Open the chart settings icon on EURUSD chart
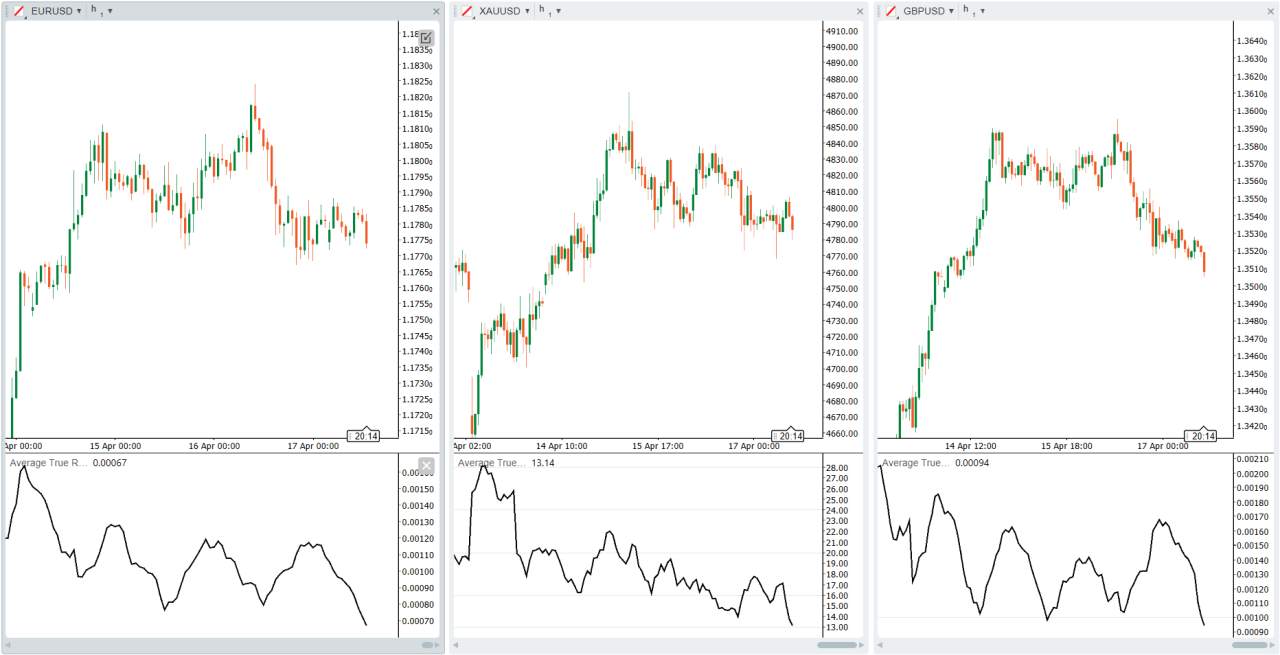The image size is (1280, 655). pyautogui.click(x=426, y=38)
